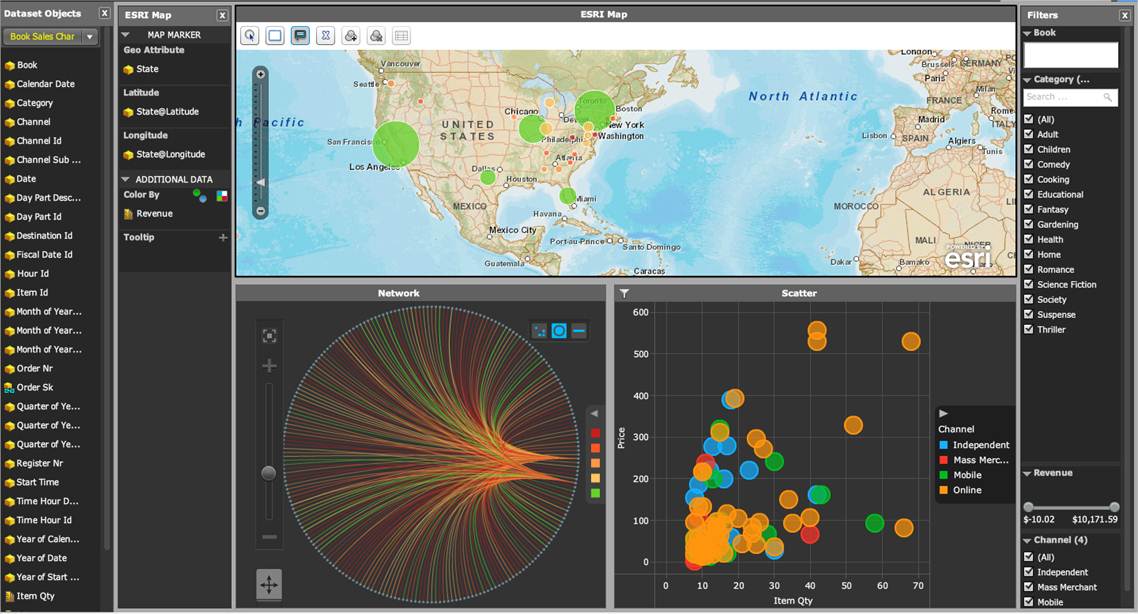The image size is (1138, 614).
Task: Click the add layer globe icon
Action: pos(351,36)
